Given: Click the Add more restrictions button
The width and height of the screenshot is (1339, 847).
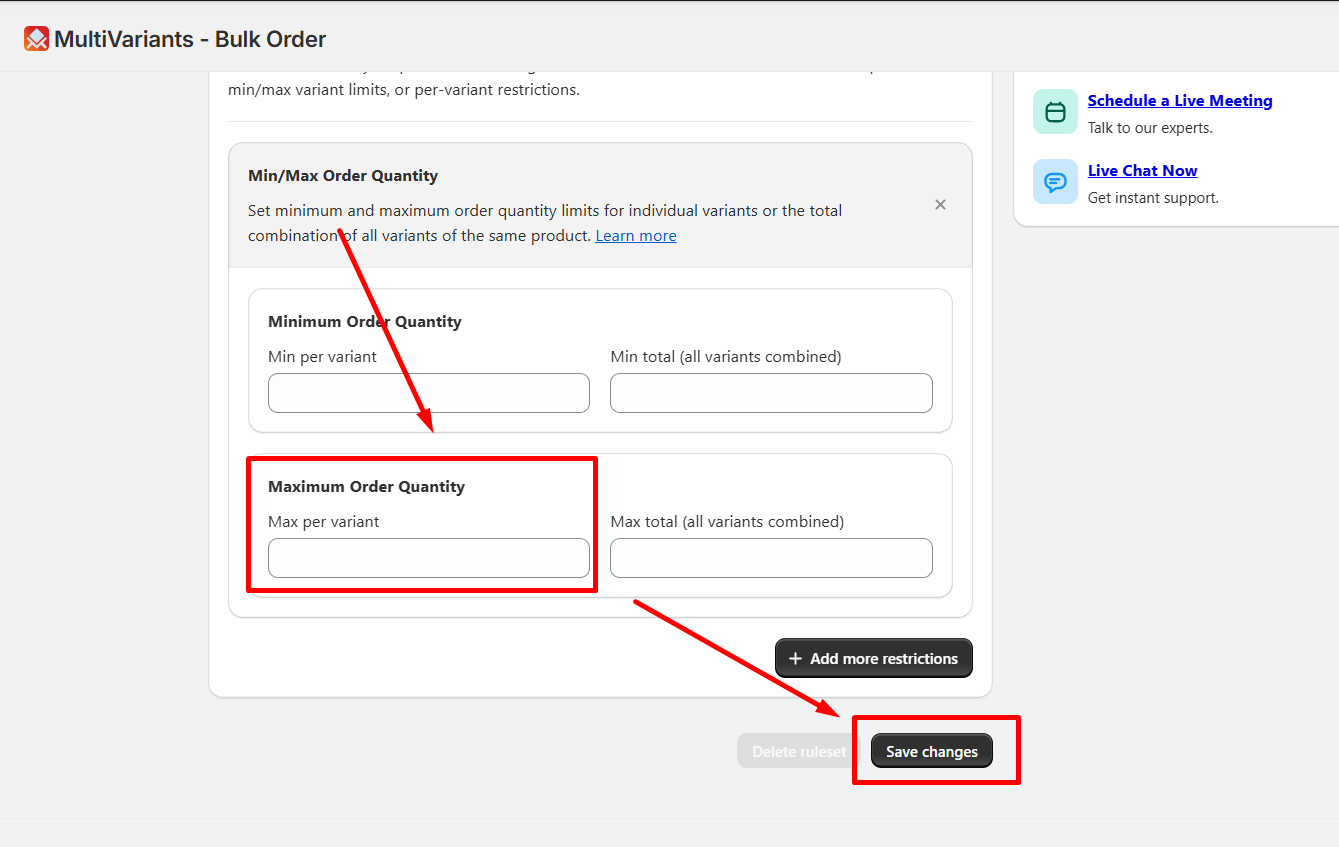Looking at the screenshot, I should click(873, 658).
